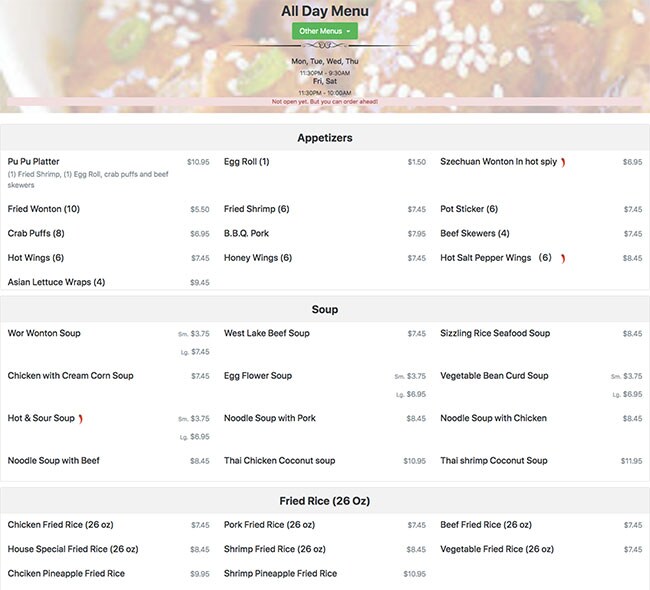Select Thai Chicken Coconut soup
The image size is (650, 590).
pos(279,461)
